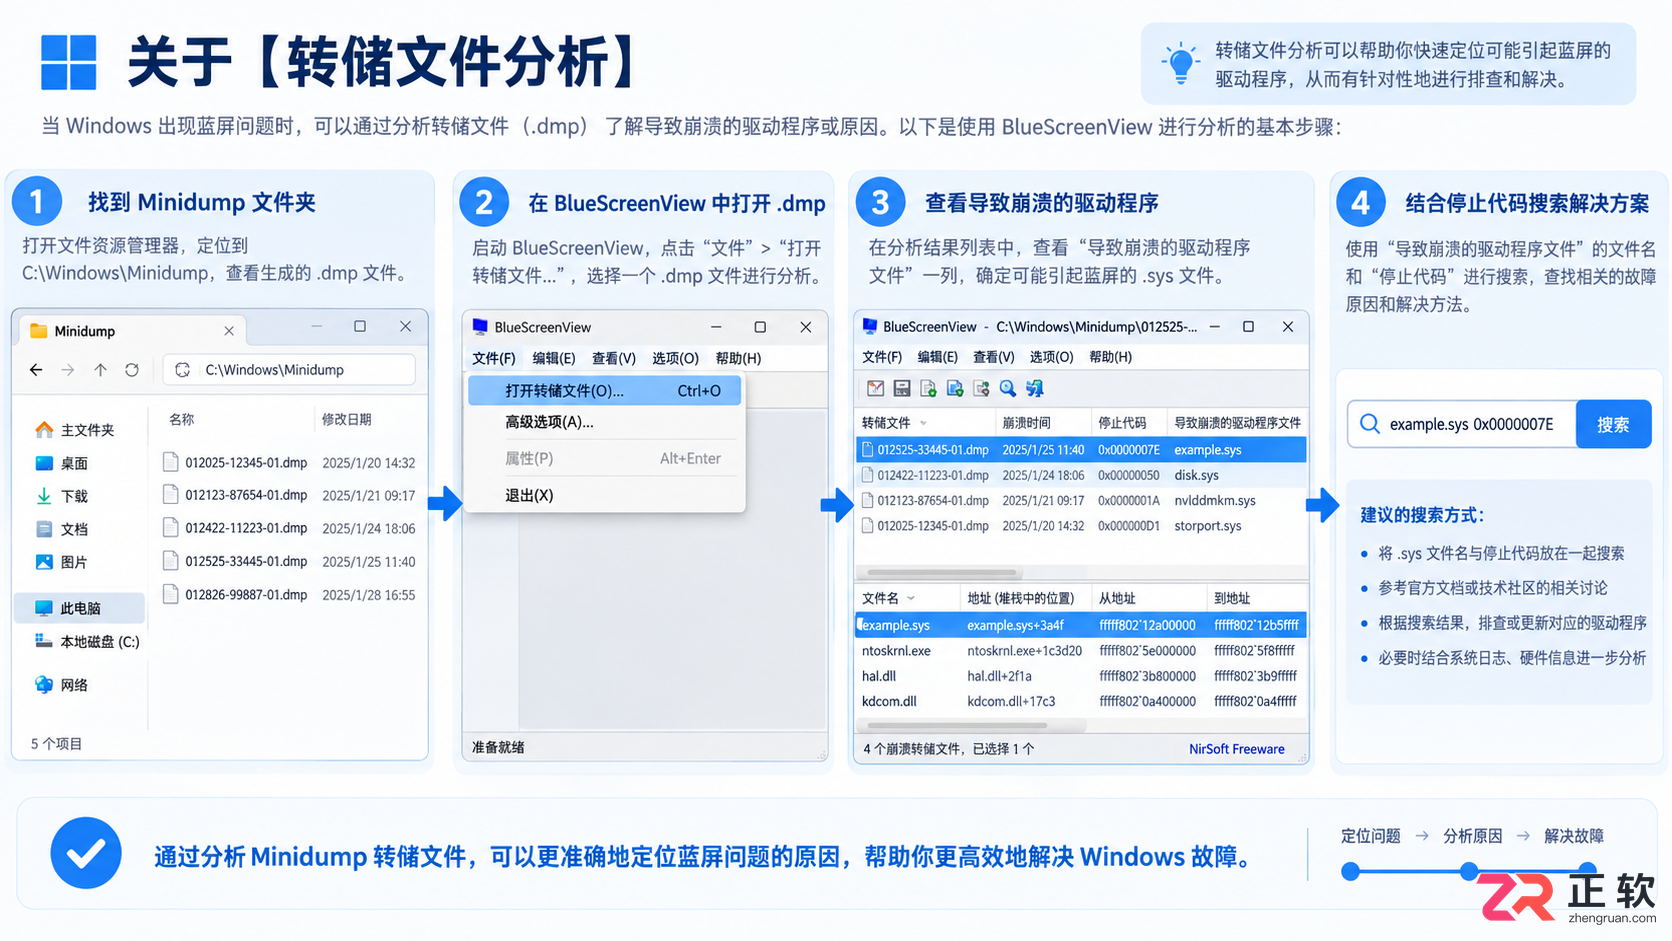Click the nvlddmkm.sys driver cell
The width and height of the screenshot is (1672, 941).
pyautogui.click(x=1215, y=500)
